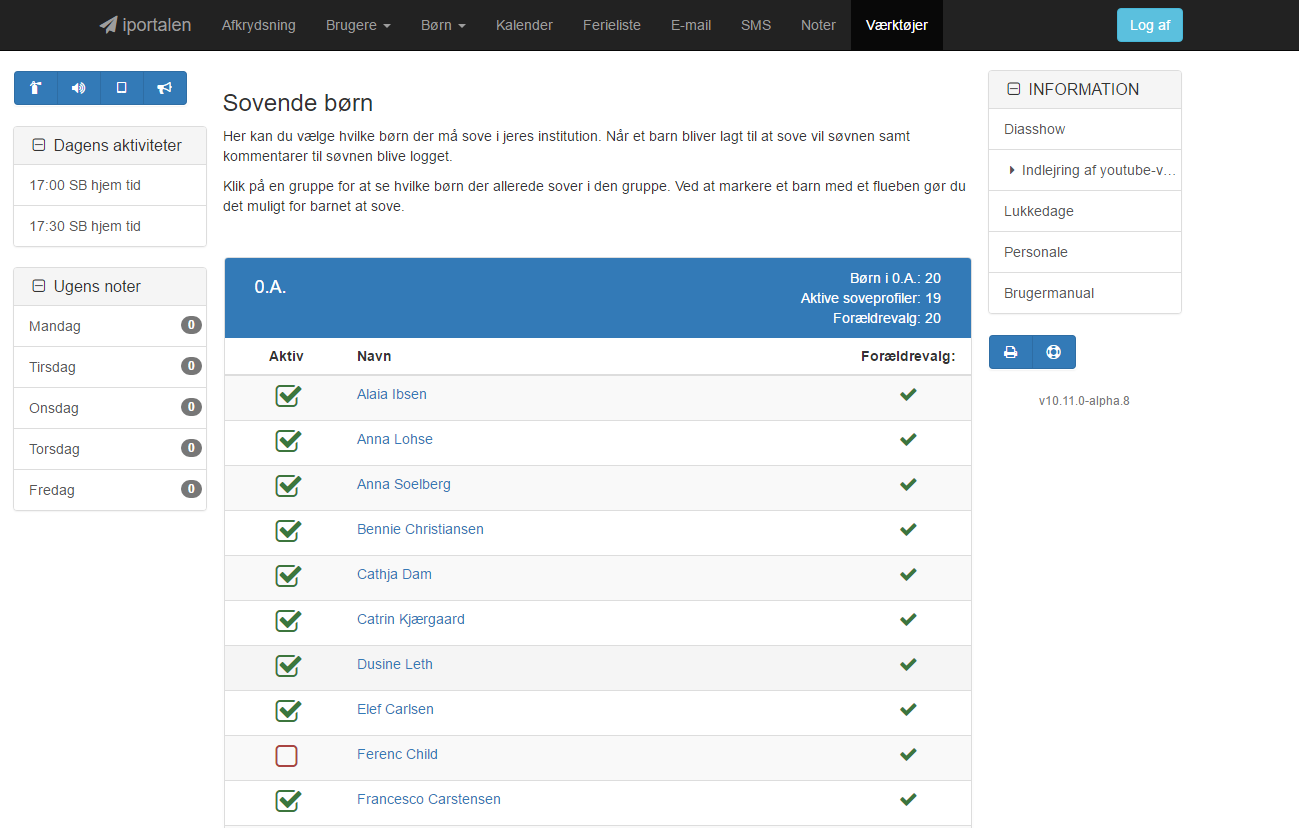Viewport: 1299px width, 828px height.
Task: Open Lukkedage in Information panel
Action: (1085, 211)
